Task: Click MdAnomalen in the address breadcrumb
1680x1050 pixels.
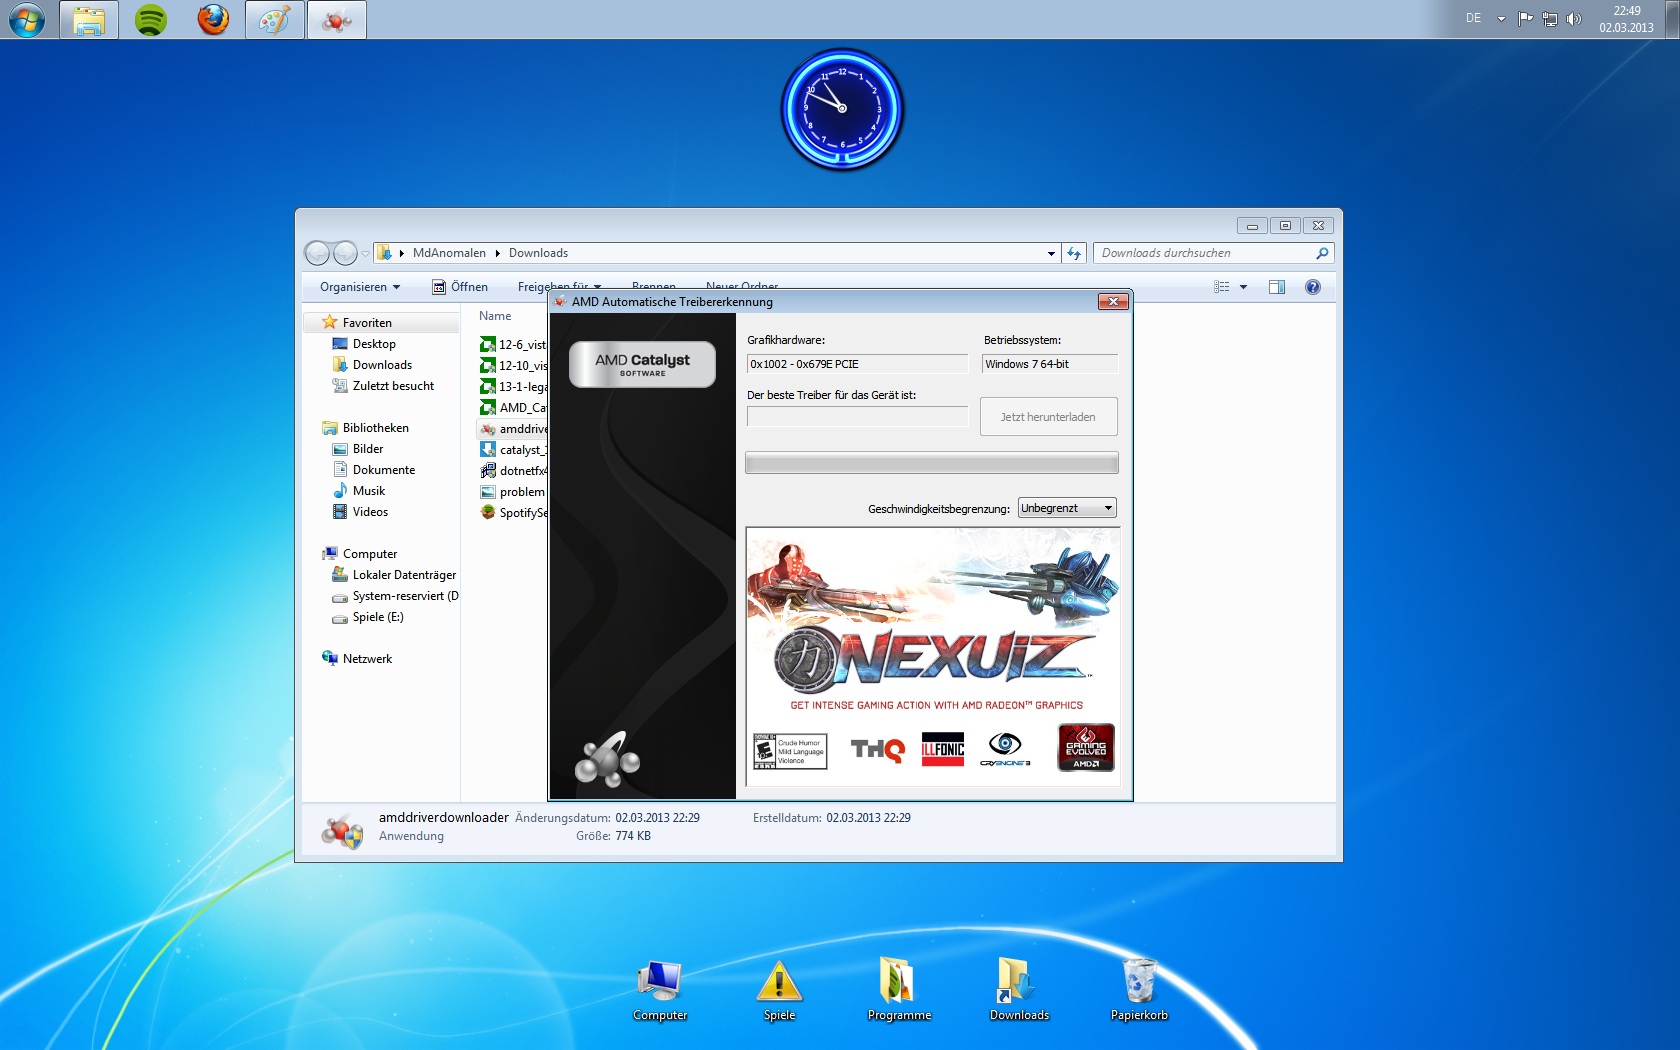Action: pyautogui.click(x=449, y=253)
